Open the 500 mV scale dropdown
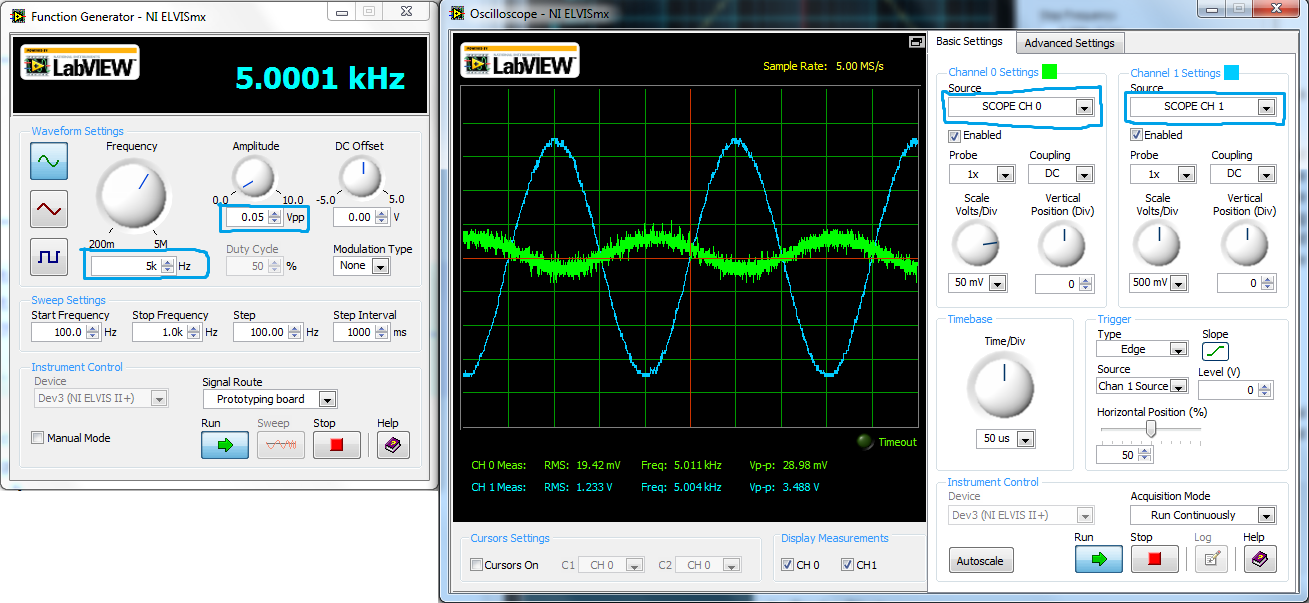Screen dimensions: 1309x603 [1179, 284]
